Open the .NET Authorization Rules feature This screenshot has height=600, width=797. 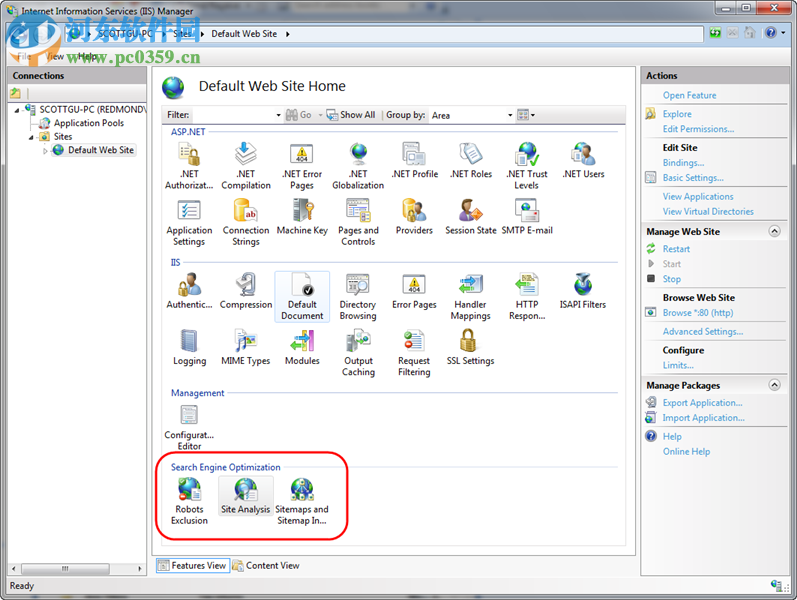189,166
